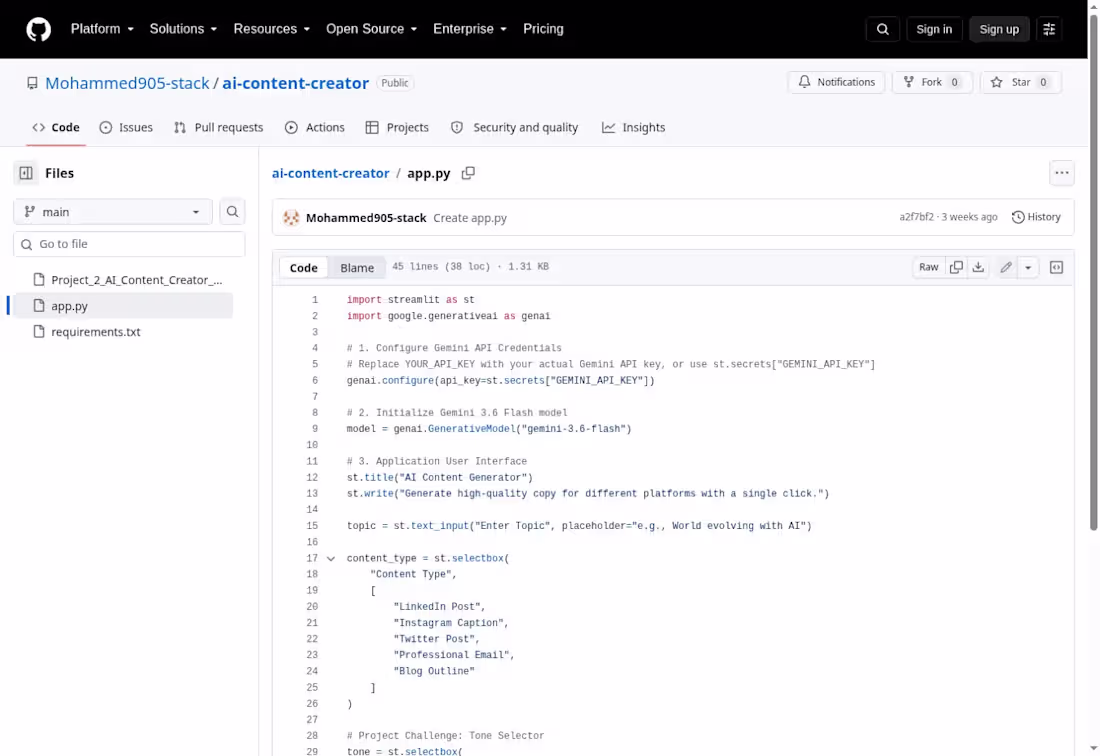The height and width of the screenshot is (756, 1100).
Task: Select Project_2_AI_Content_Creator file in tree
Action: pos(137,280)
